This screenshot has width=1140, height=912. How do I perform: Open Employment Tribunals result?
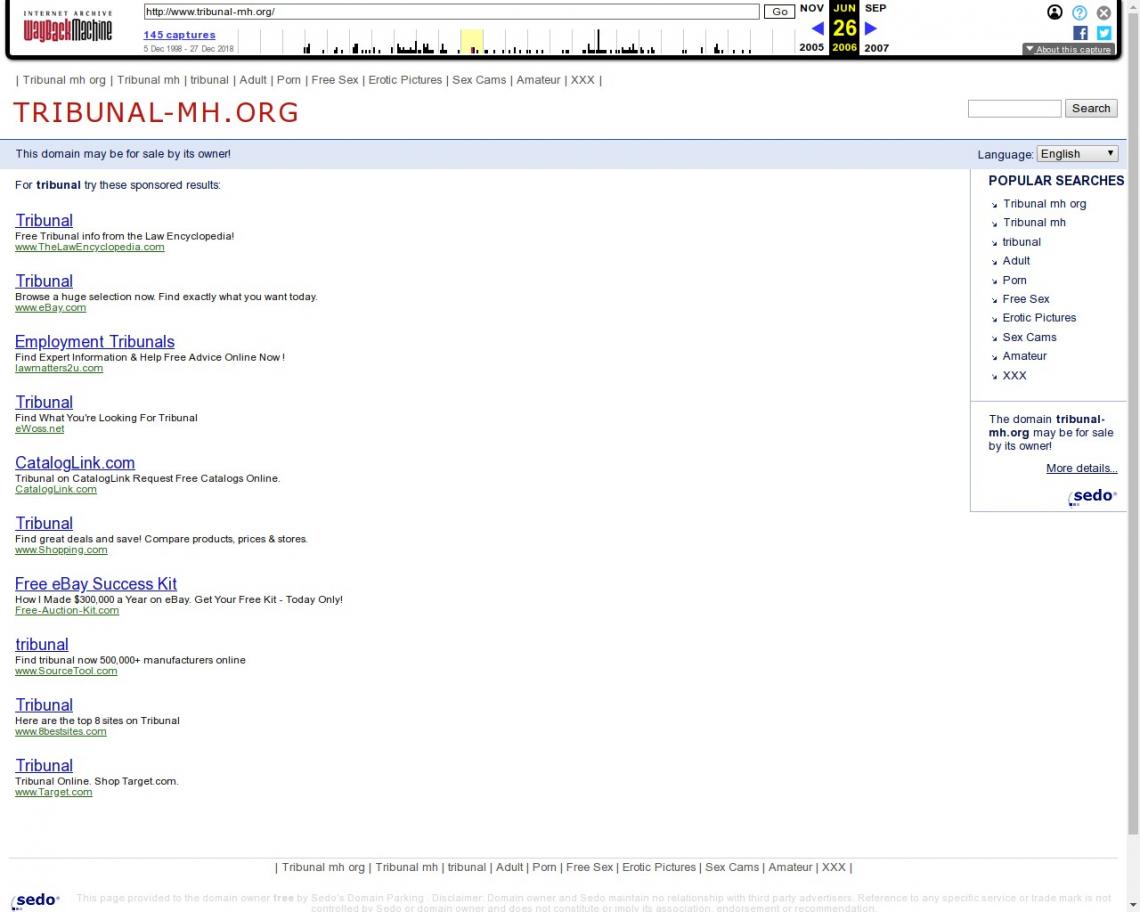(95, 342)
